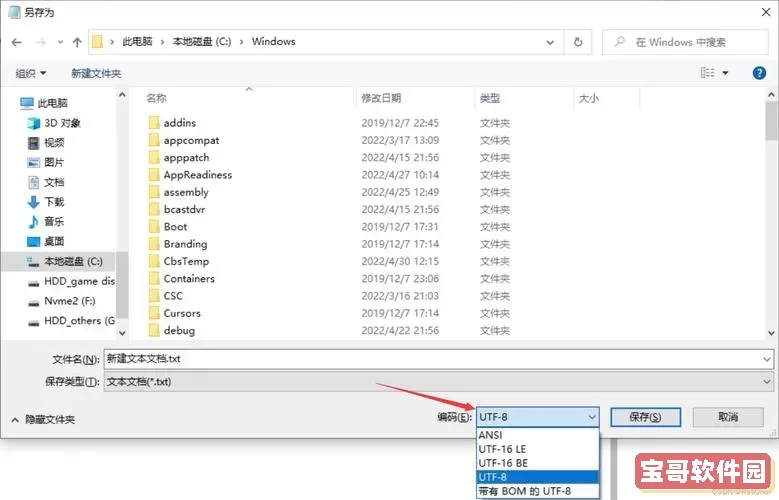Select the CbsTemp folder icon
Screen dimensions: 779x500
[154, 261]
